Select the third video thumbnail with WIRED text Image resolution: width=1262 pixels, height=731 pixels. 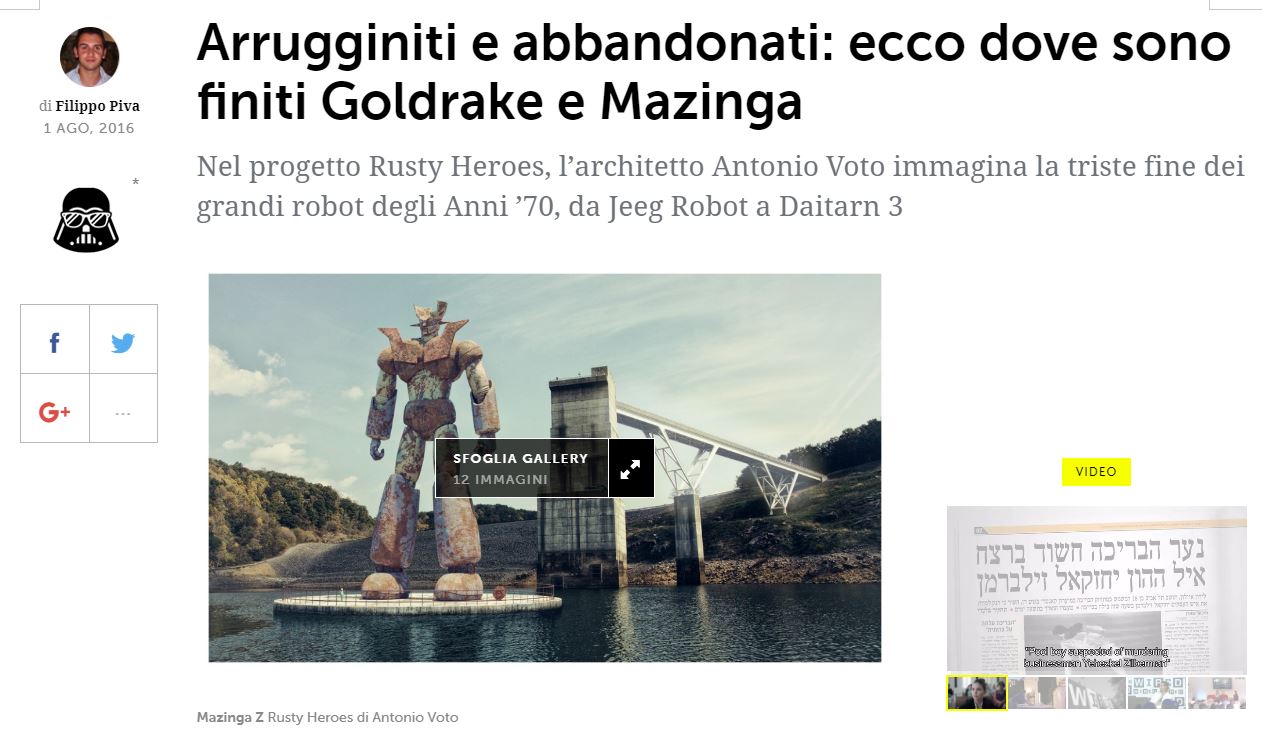[x=1097, y=693]
